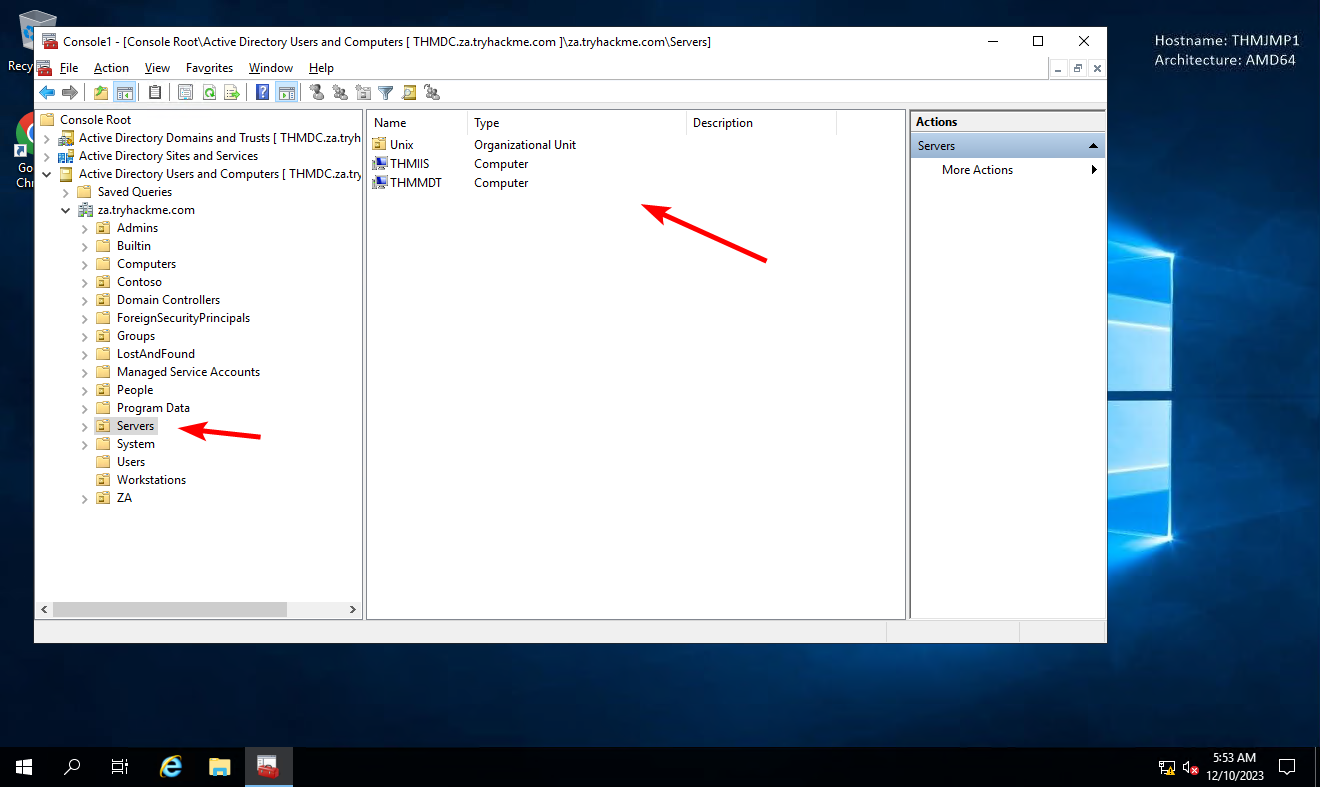Create a new user with toolbar icon

click(x=317, y=93)
